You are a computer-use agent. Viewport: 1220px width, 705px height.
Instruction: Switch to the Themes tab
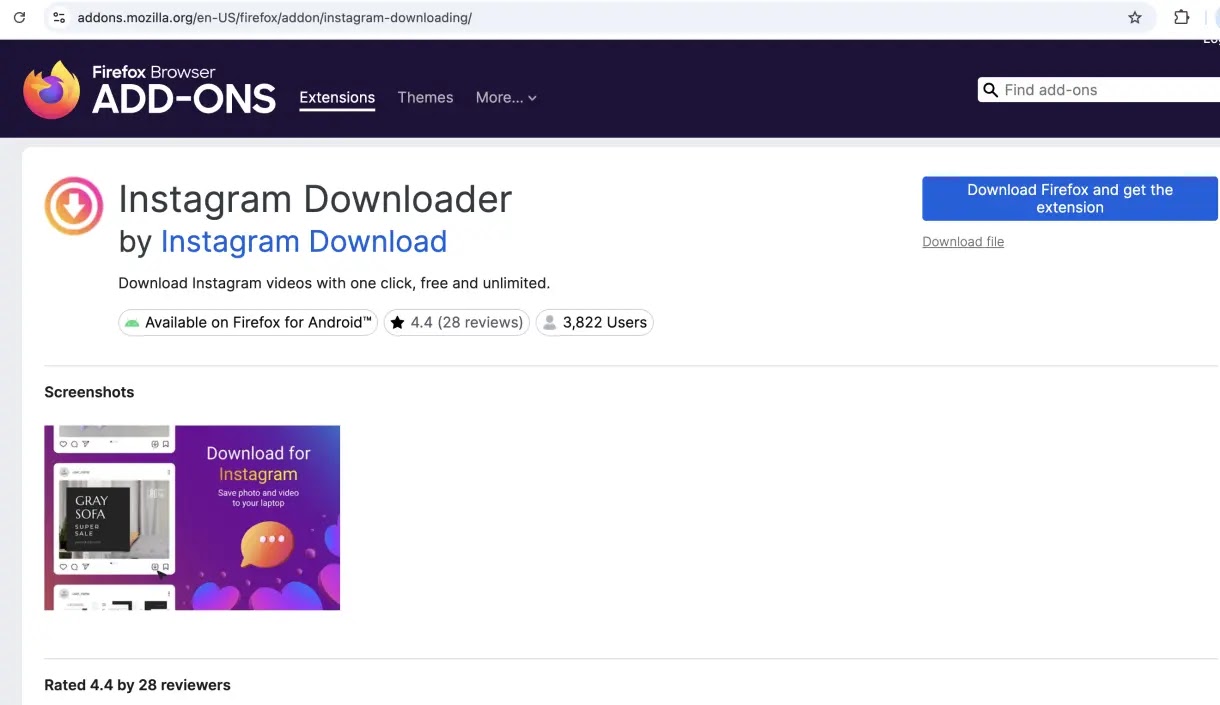tap(425, 97)
